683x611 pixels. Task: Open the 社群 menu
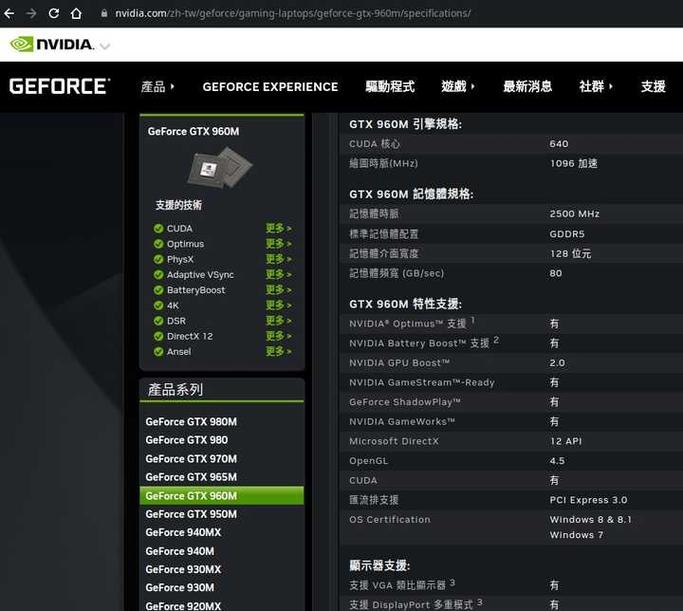[591, 87]
